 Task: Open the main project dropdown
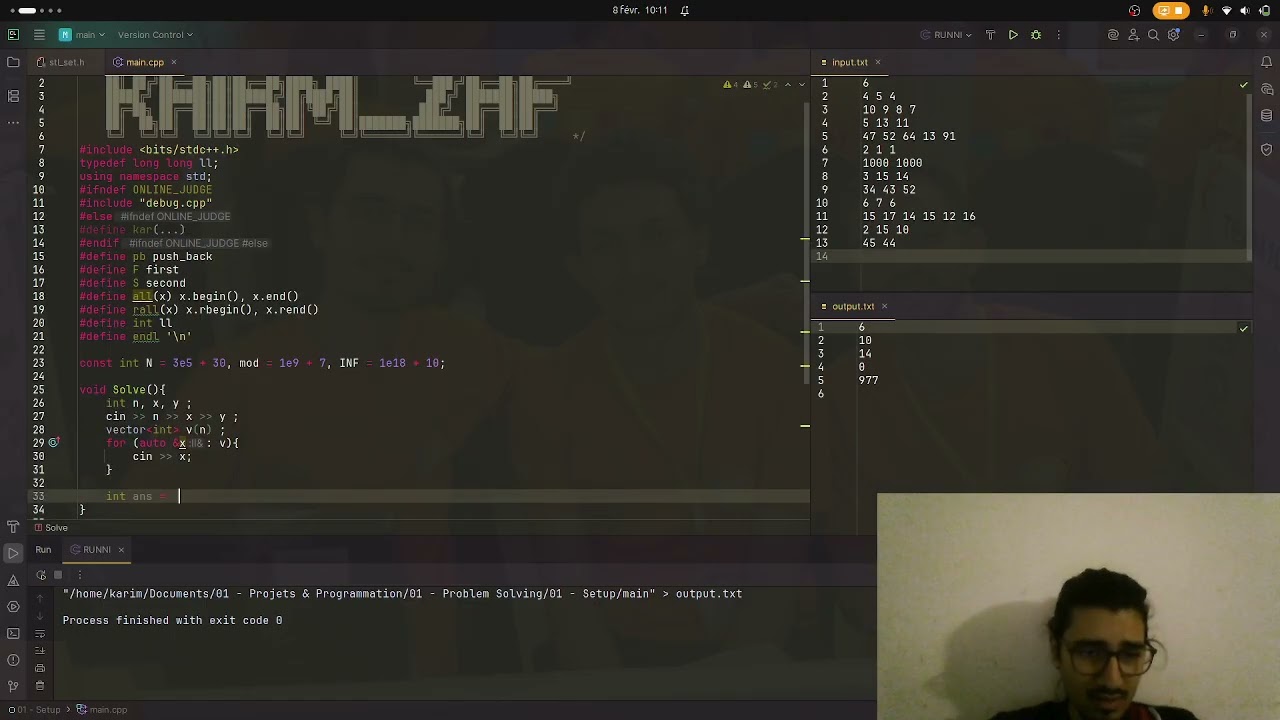tap(82, 35)
